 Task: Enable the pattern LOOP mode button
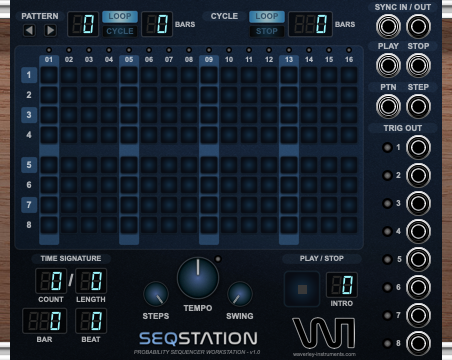click(x=120, y=16)
